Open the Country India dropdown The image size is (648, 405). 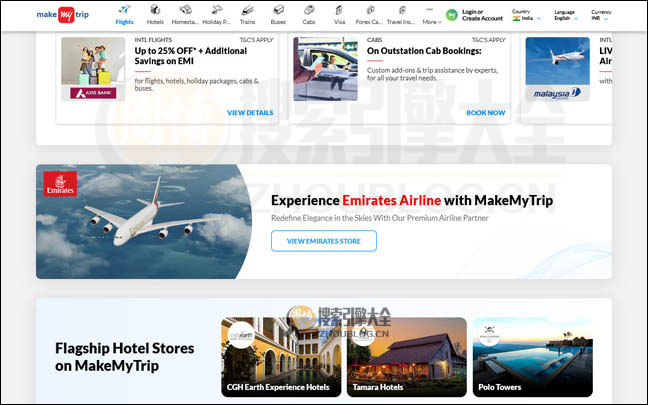pyautogui.click(x=526, y=15)
